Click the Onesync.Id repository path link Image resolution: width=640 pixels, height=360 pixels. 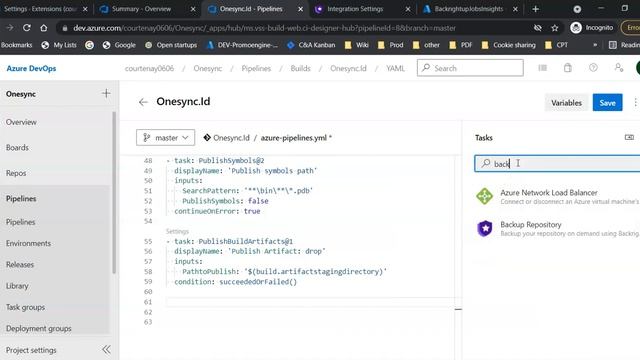pyautogui.click(x=231, y=138)
